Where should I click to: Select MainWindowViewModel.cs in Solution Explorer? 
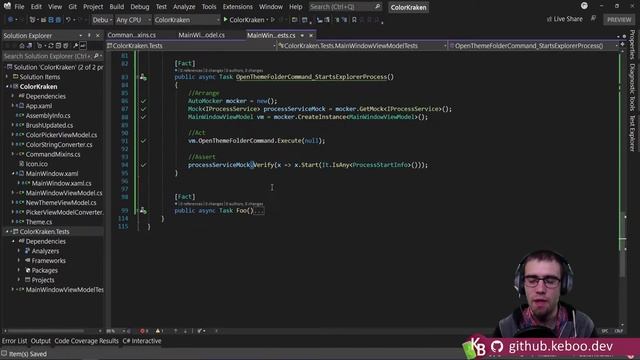[x=64, y=193]
